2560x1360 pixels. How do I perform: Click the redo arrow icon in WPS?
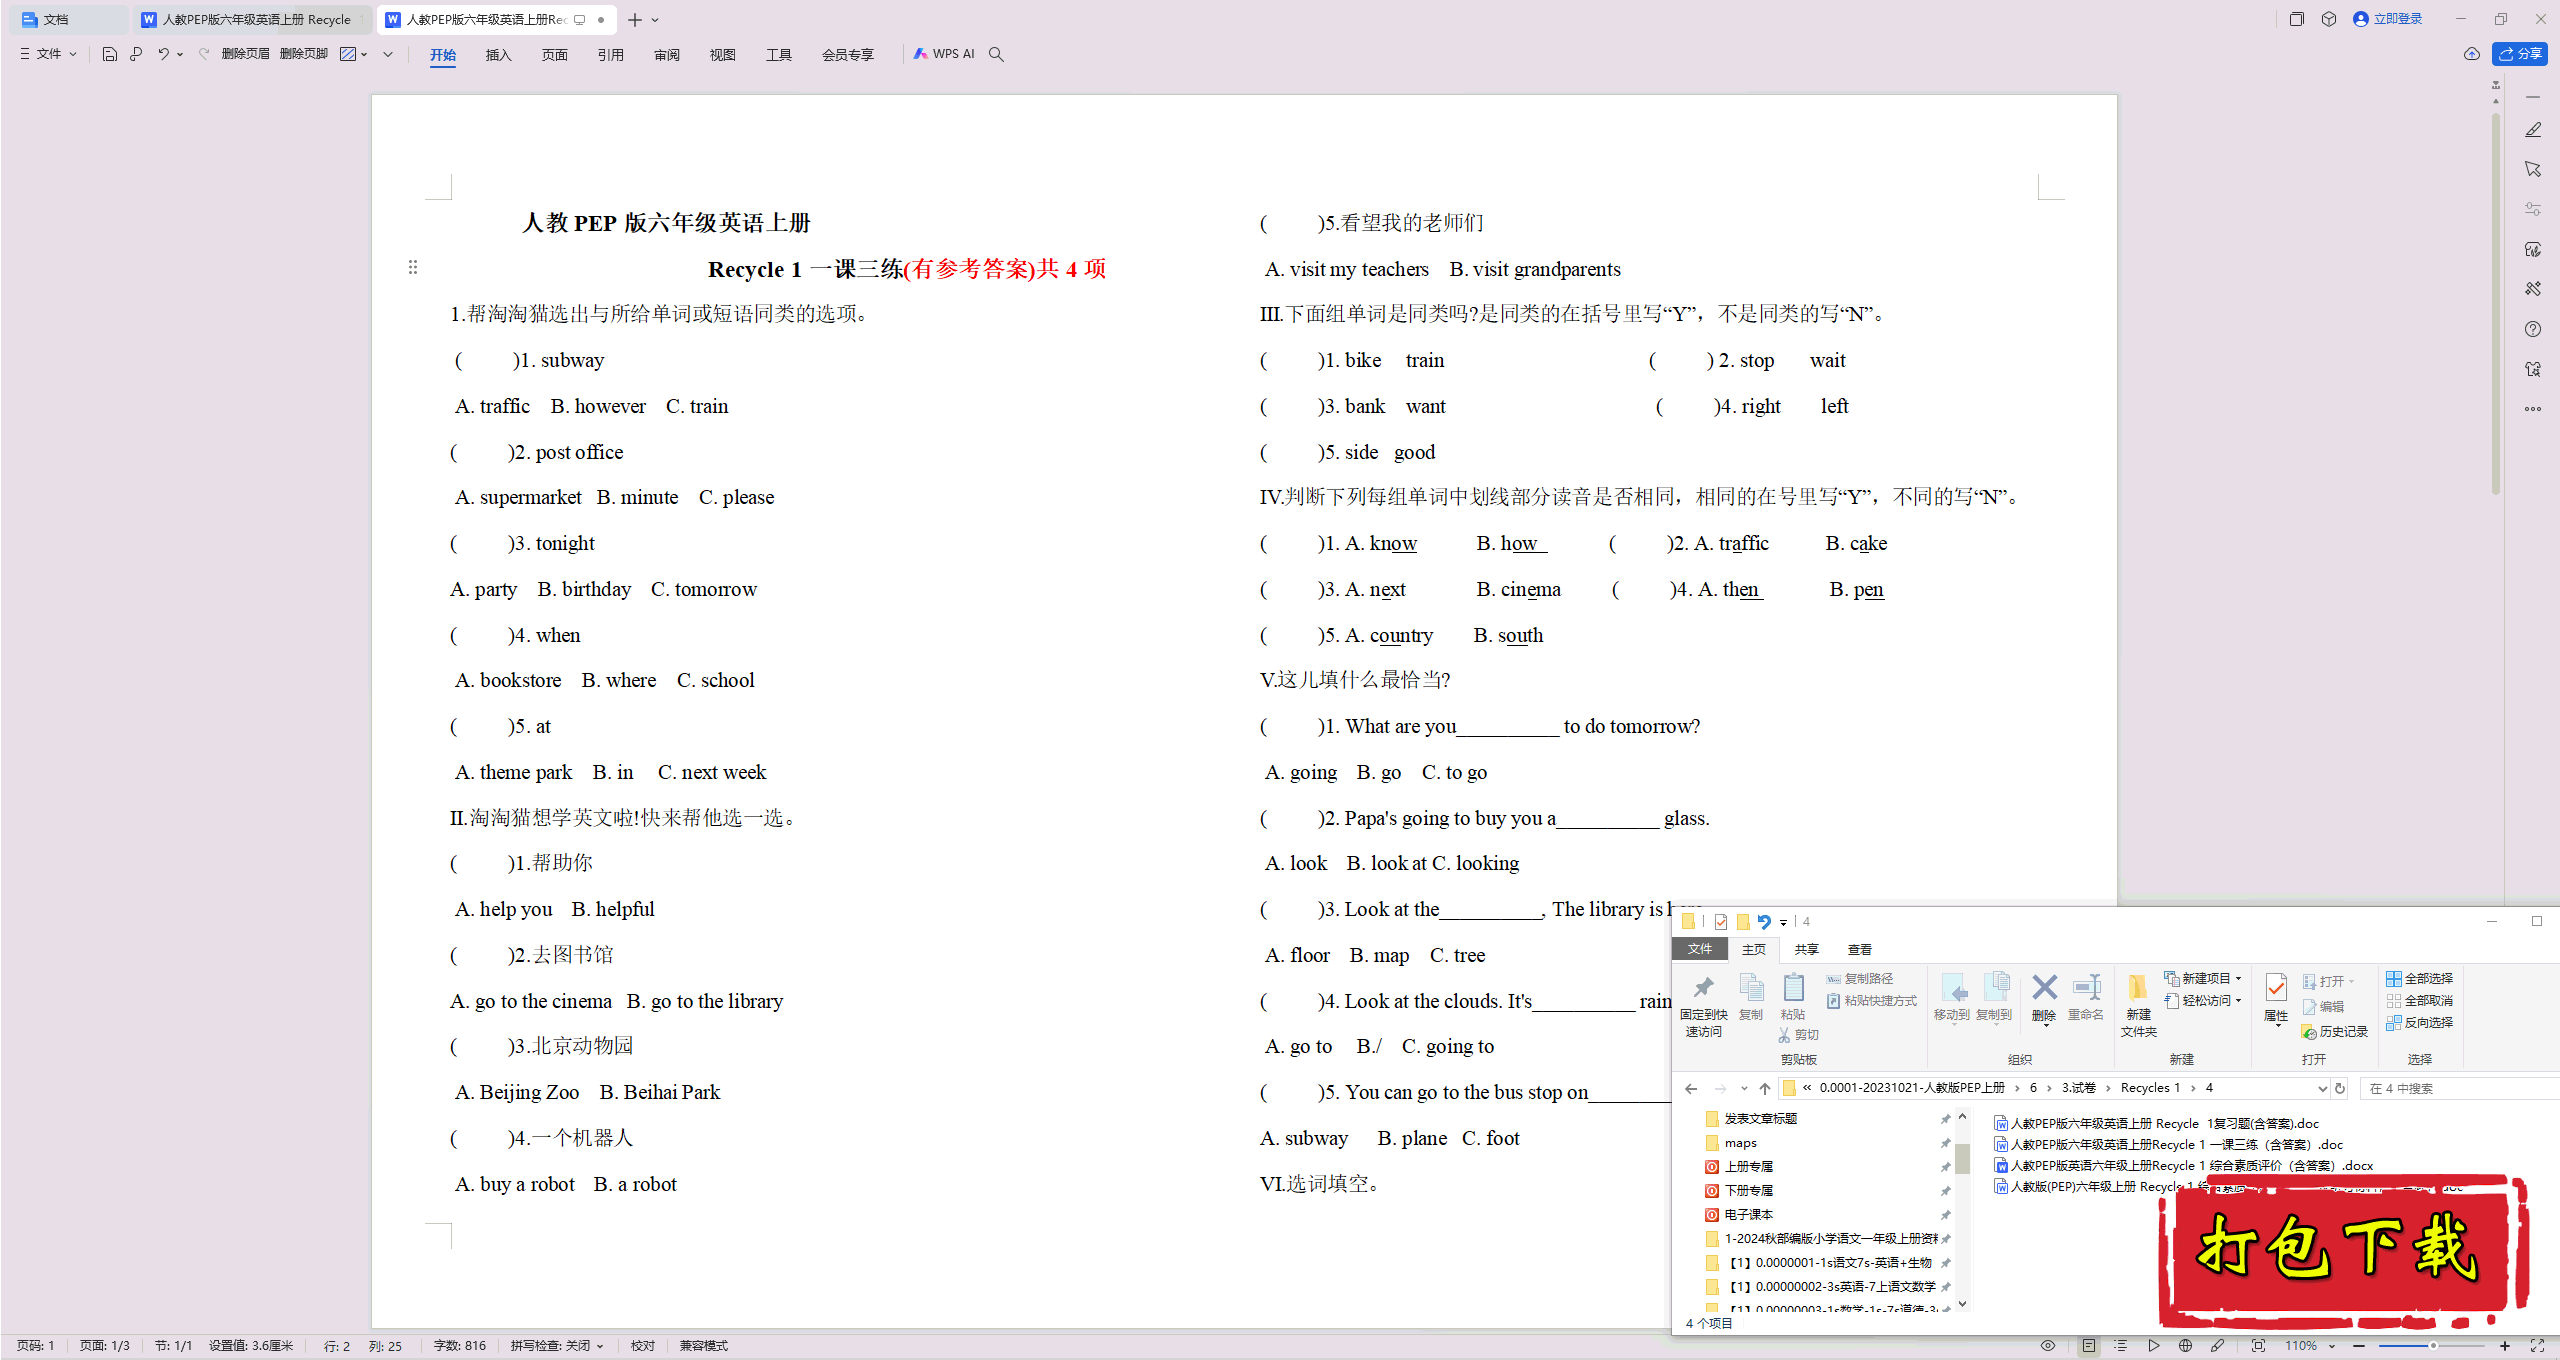(x=204, y=54)
